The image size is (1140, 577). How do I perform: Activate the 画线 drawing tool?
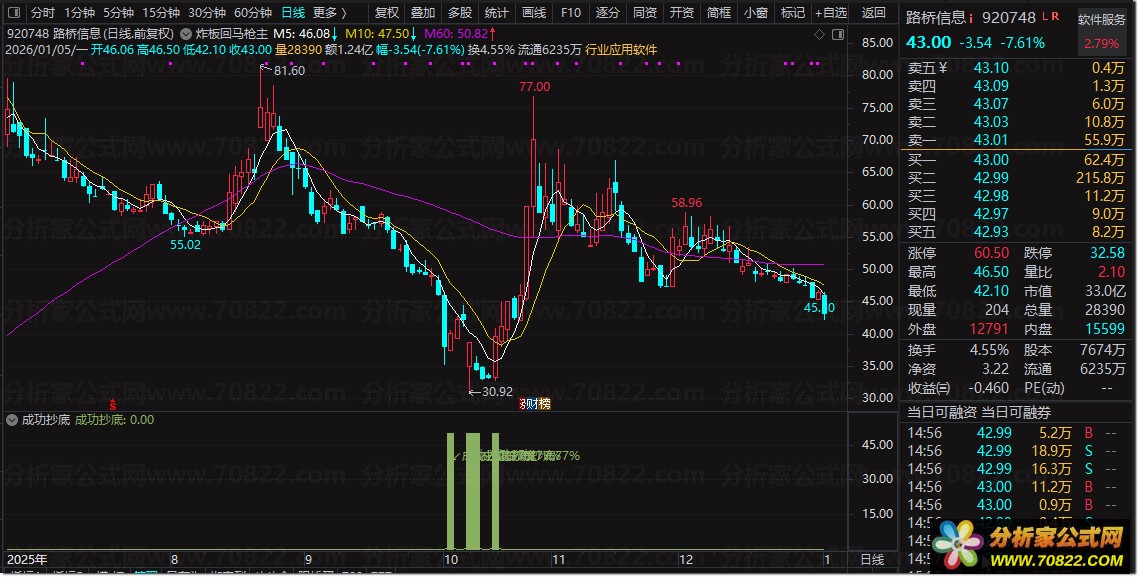coord(534,12)
